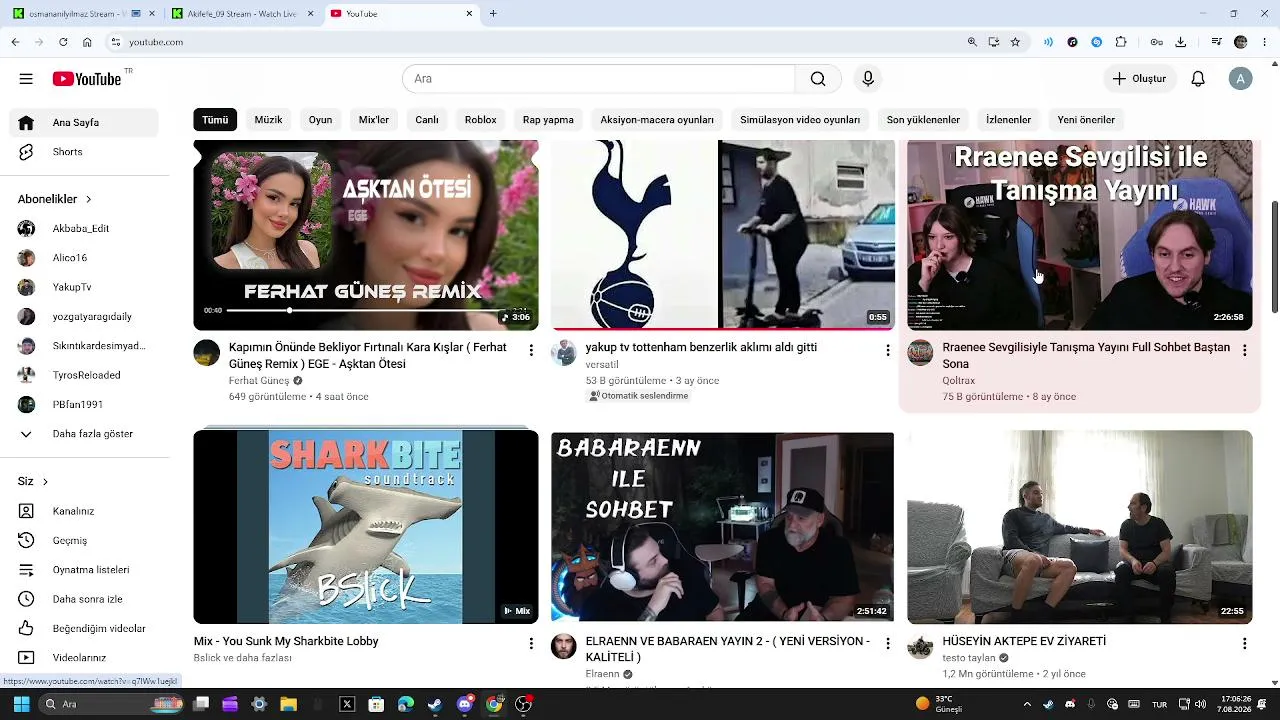Image resolution: width=1280 pixels, height=720 pixels.
Task: Reload the page in the browser
Action: (63, 42)
